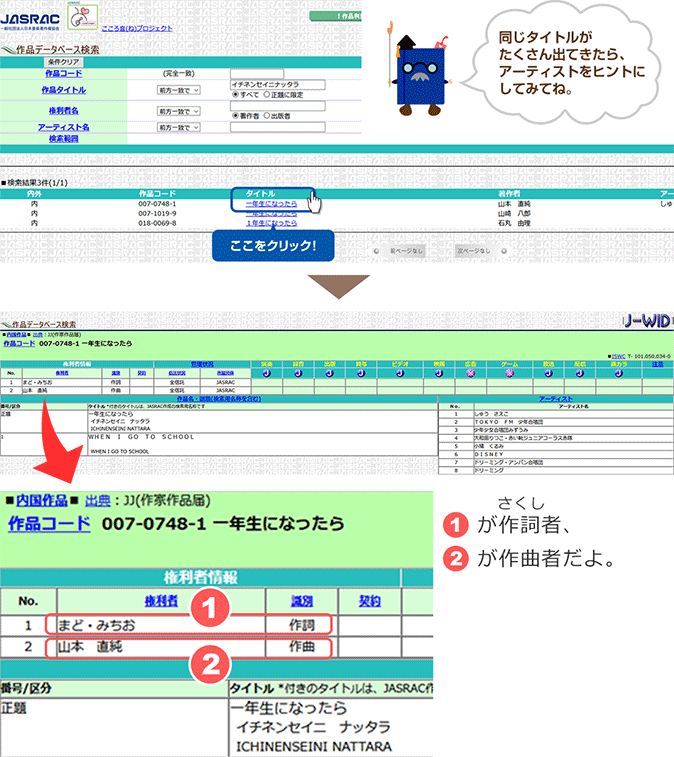674x757 pixels.
Task: Click the J-WID logo
Action: coord(646,321)
